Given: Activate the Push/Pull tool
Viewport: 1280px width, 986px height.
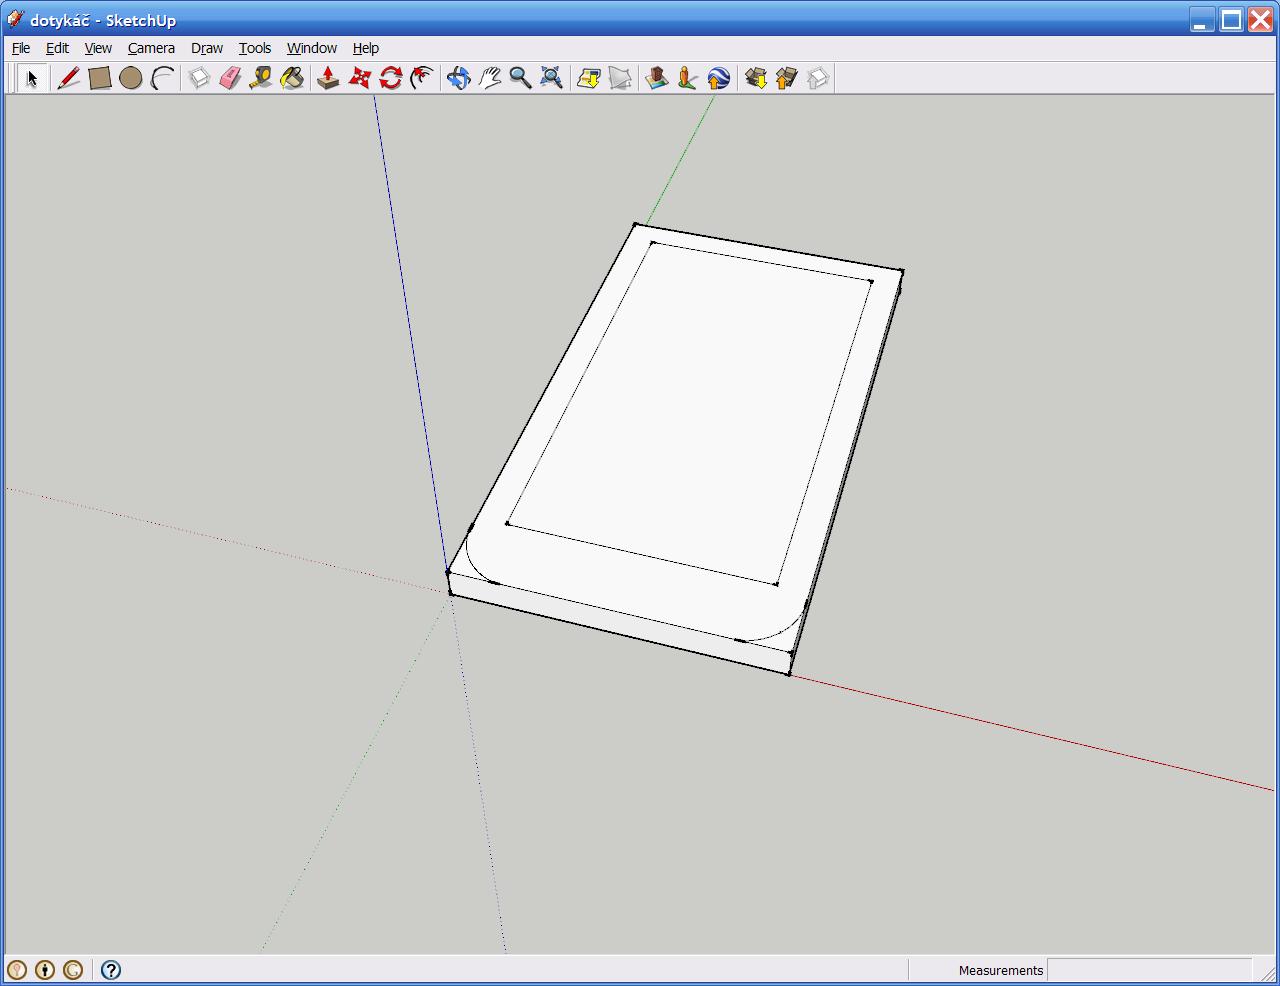Looking at the screenshot, I should pyautogui.click(x=328, y=78).
